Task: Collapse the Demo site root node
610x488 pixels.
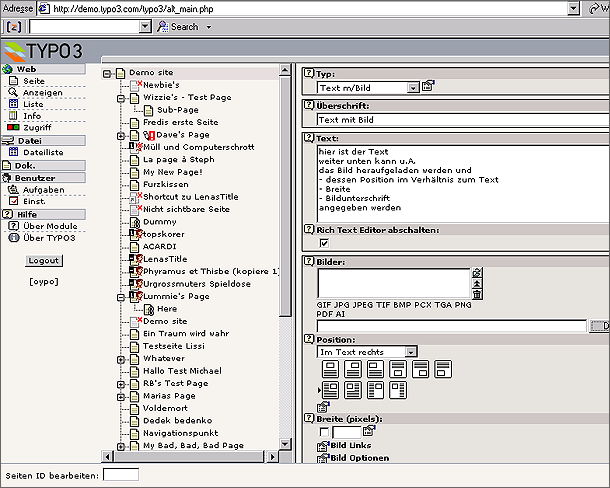Action: tap(107, 74)
